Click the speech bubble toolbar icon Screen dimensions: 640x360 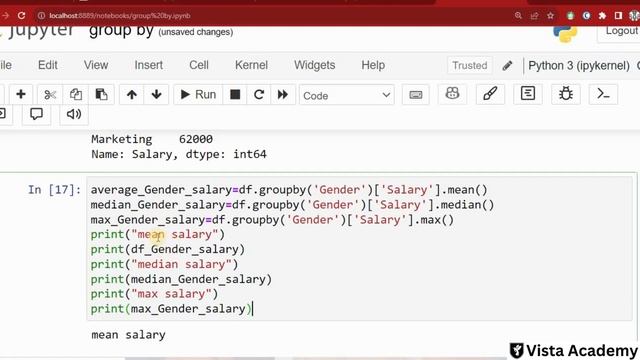(x=36, y=114)
